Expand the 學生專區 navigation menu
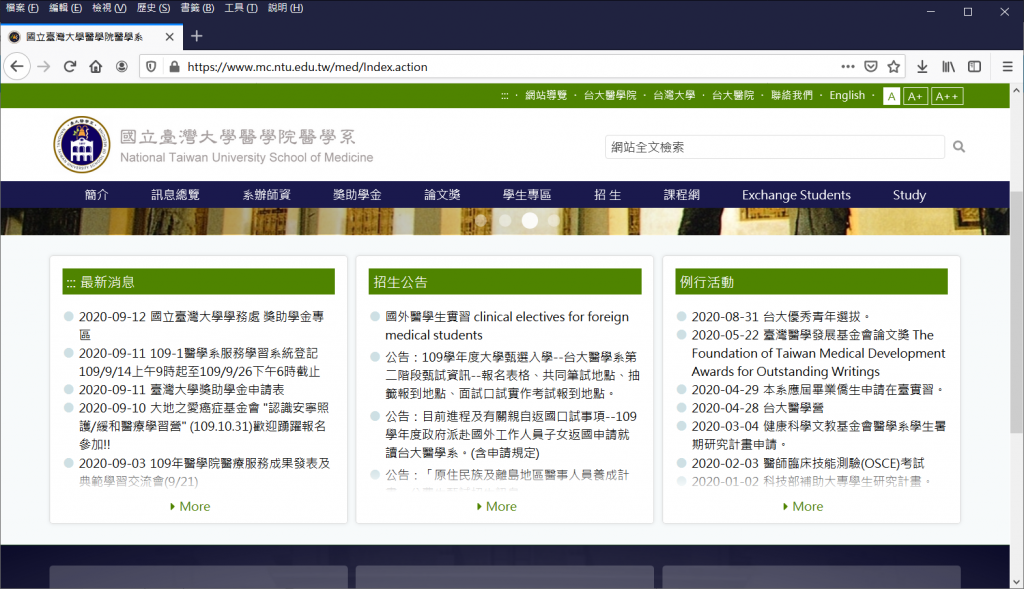Viewport: 1024px width, 589px height. pos(527,195)
